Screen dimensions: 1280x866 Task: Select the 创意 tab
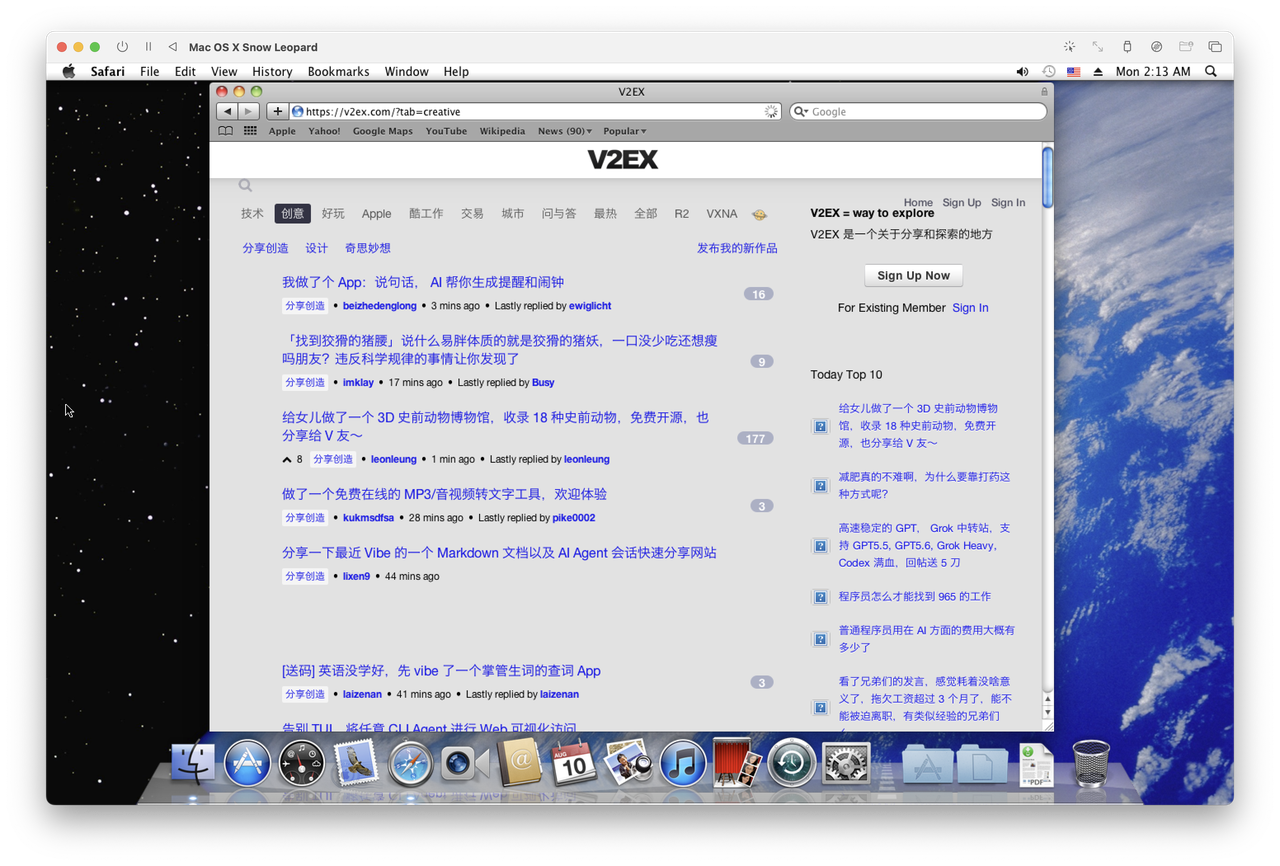point(293,214)
